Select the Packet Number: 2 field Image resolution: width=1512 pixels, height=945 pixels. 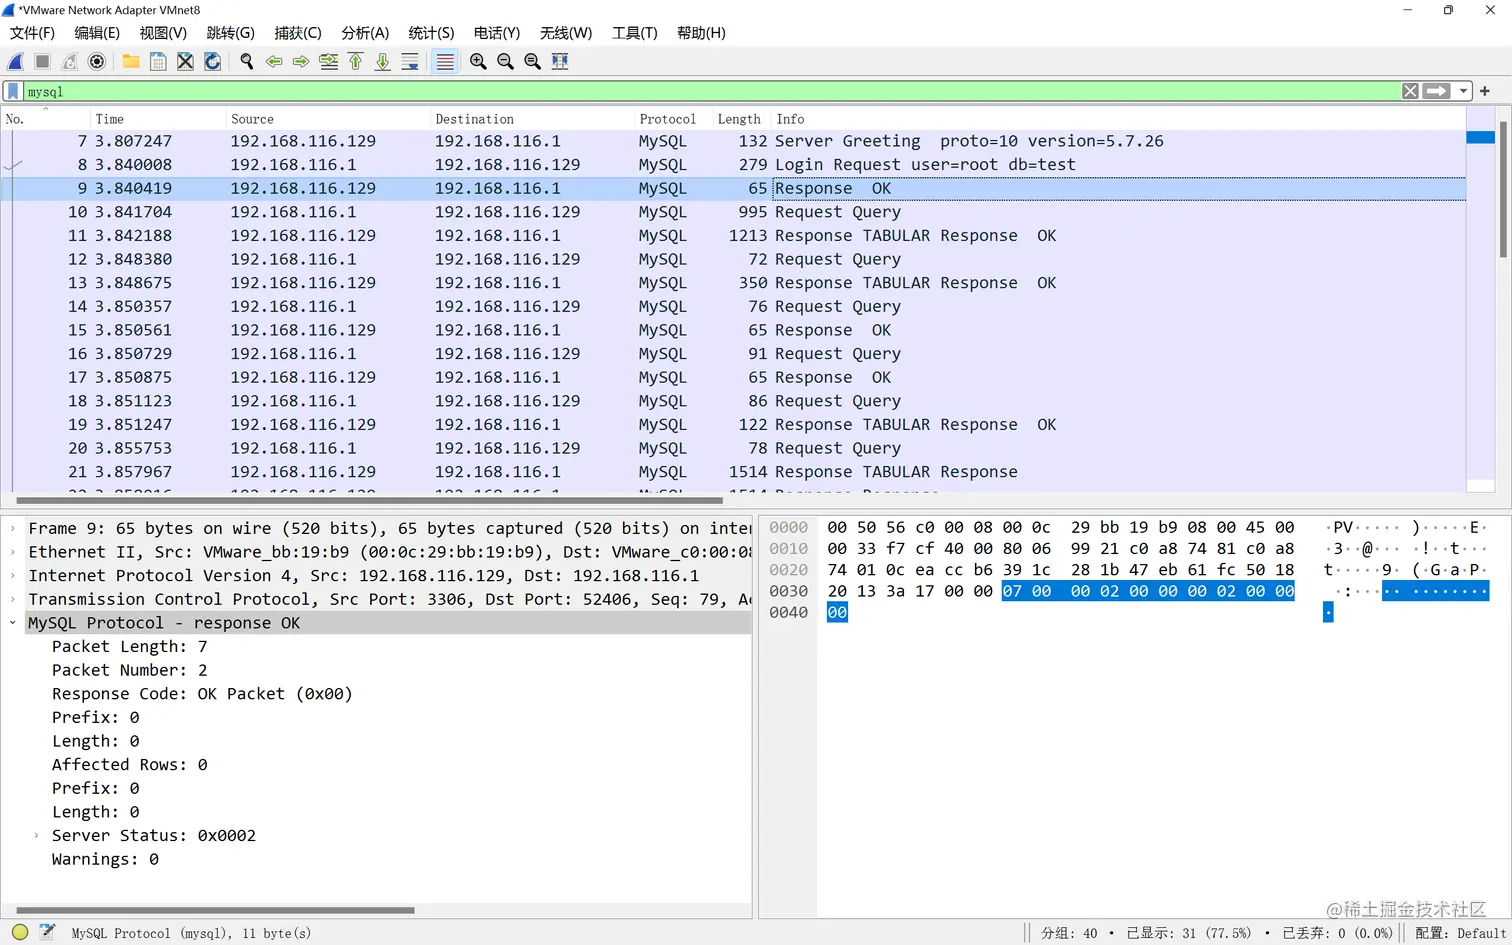[x=130, y=670]
